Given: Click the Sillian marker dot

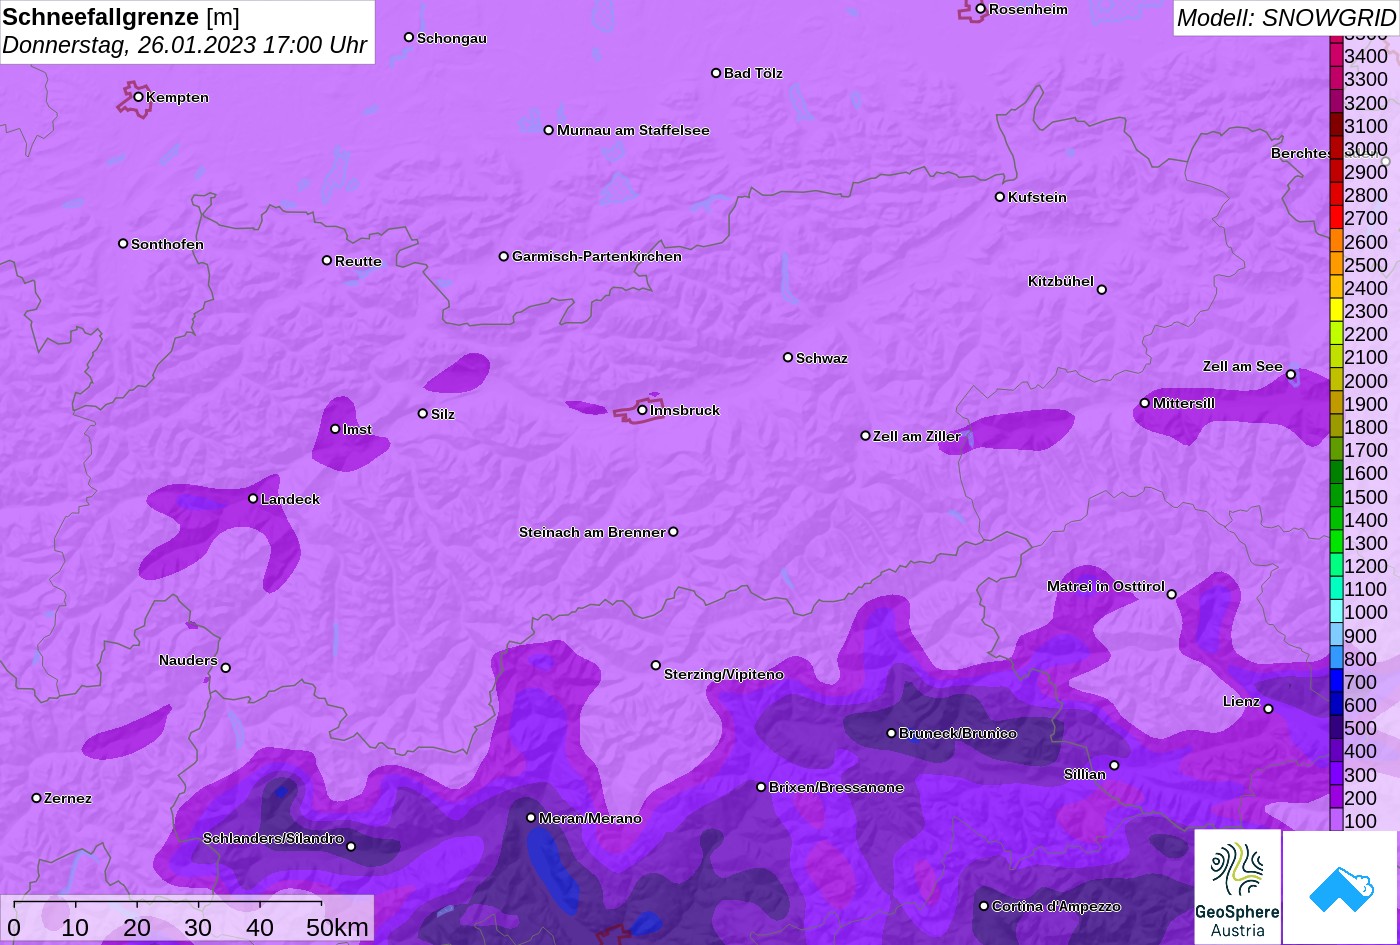Looking at the screenshot, I should pos(1114,766).
